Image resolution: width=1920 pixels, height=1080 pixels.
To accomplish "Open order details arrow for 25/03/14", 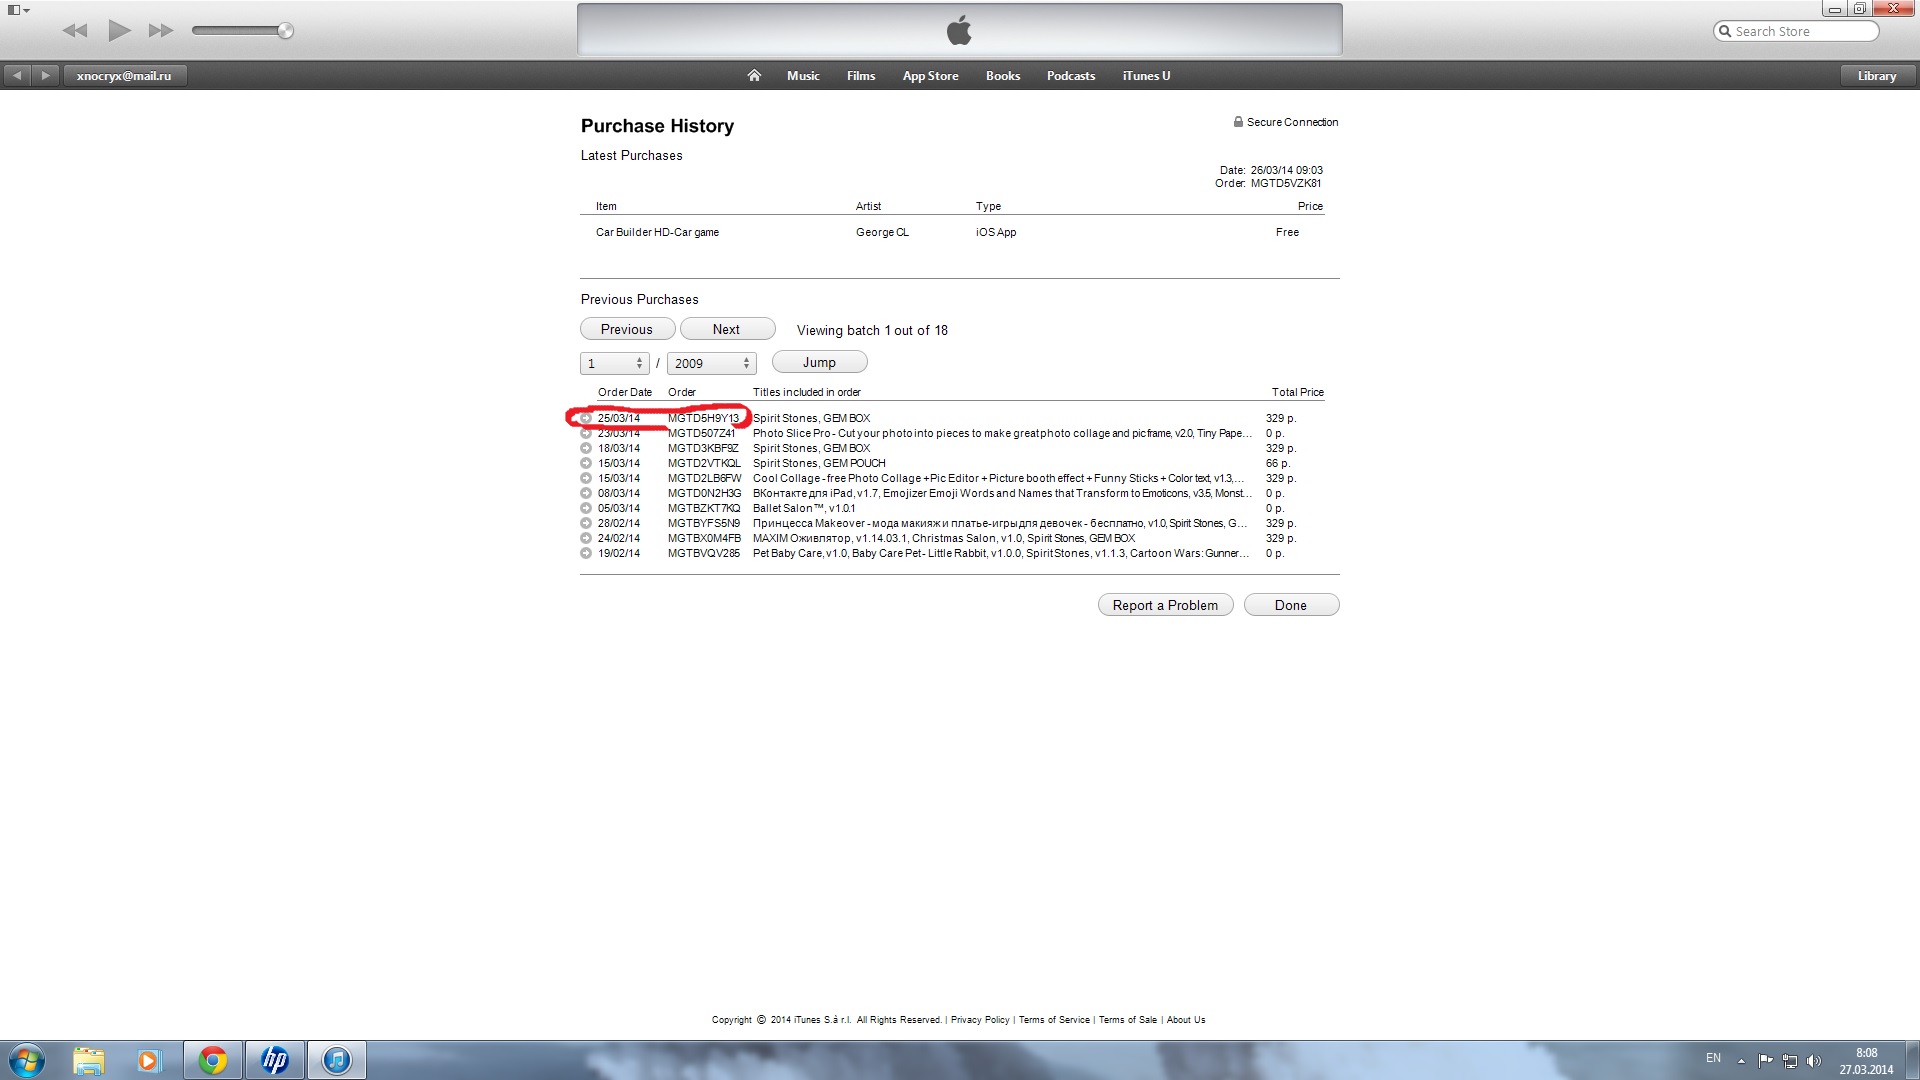I will coord(586,418).
